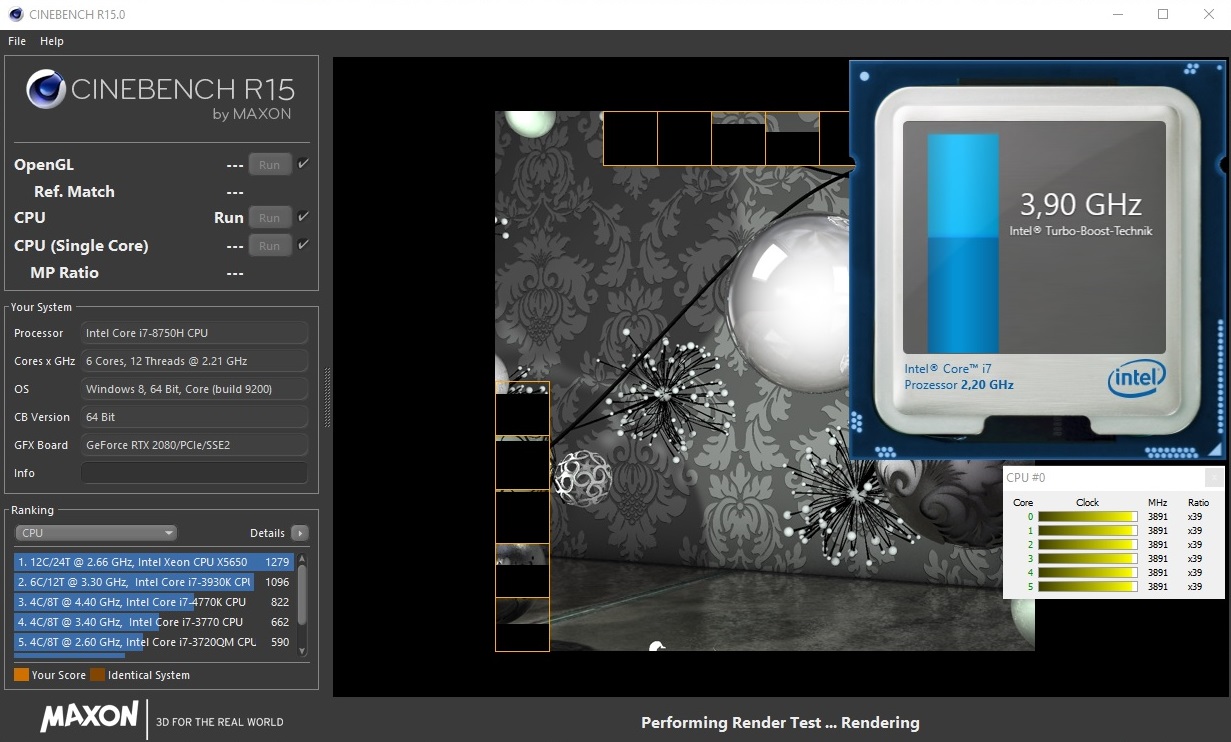This screenshot has height=742, width=1231.
Task: Click the empty Info text field
Action: click(x=194, y=473)
